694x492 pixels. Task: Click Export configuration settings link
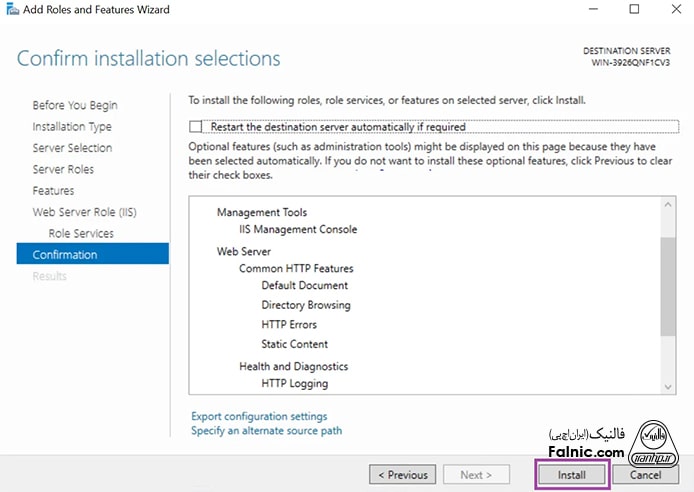pyautogui.click(x=258, y=416)
